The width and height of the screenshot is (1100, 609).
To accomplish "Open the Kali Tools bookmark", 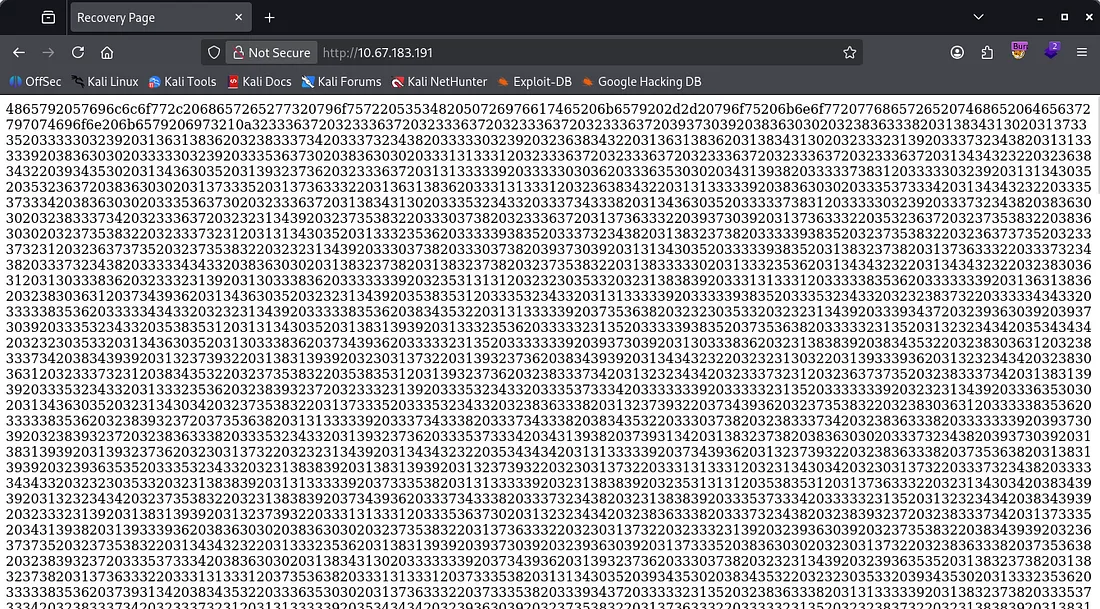I will [183, 82].
